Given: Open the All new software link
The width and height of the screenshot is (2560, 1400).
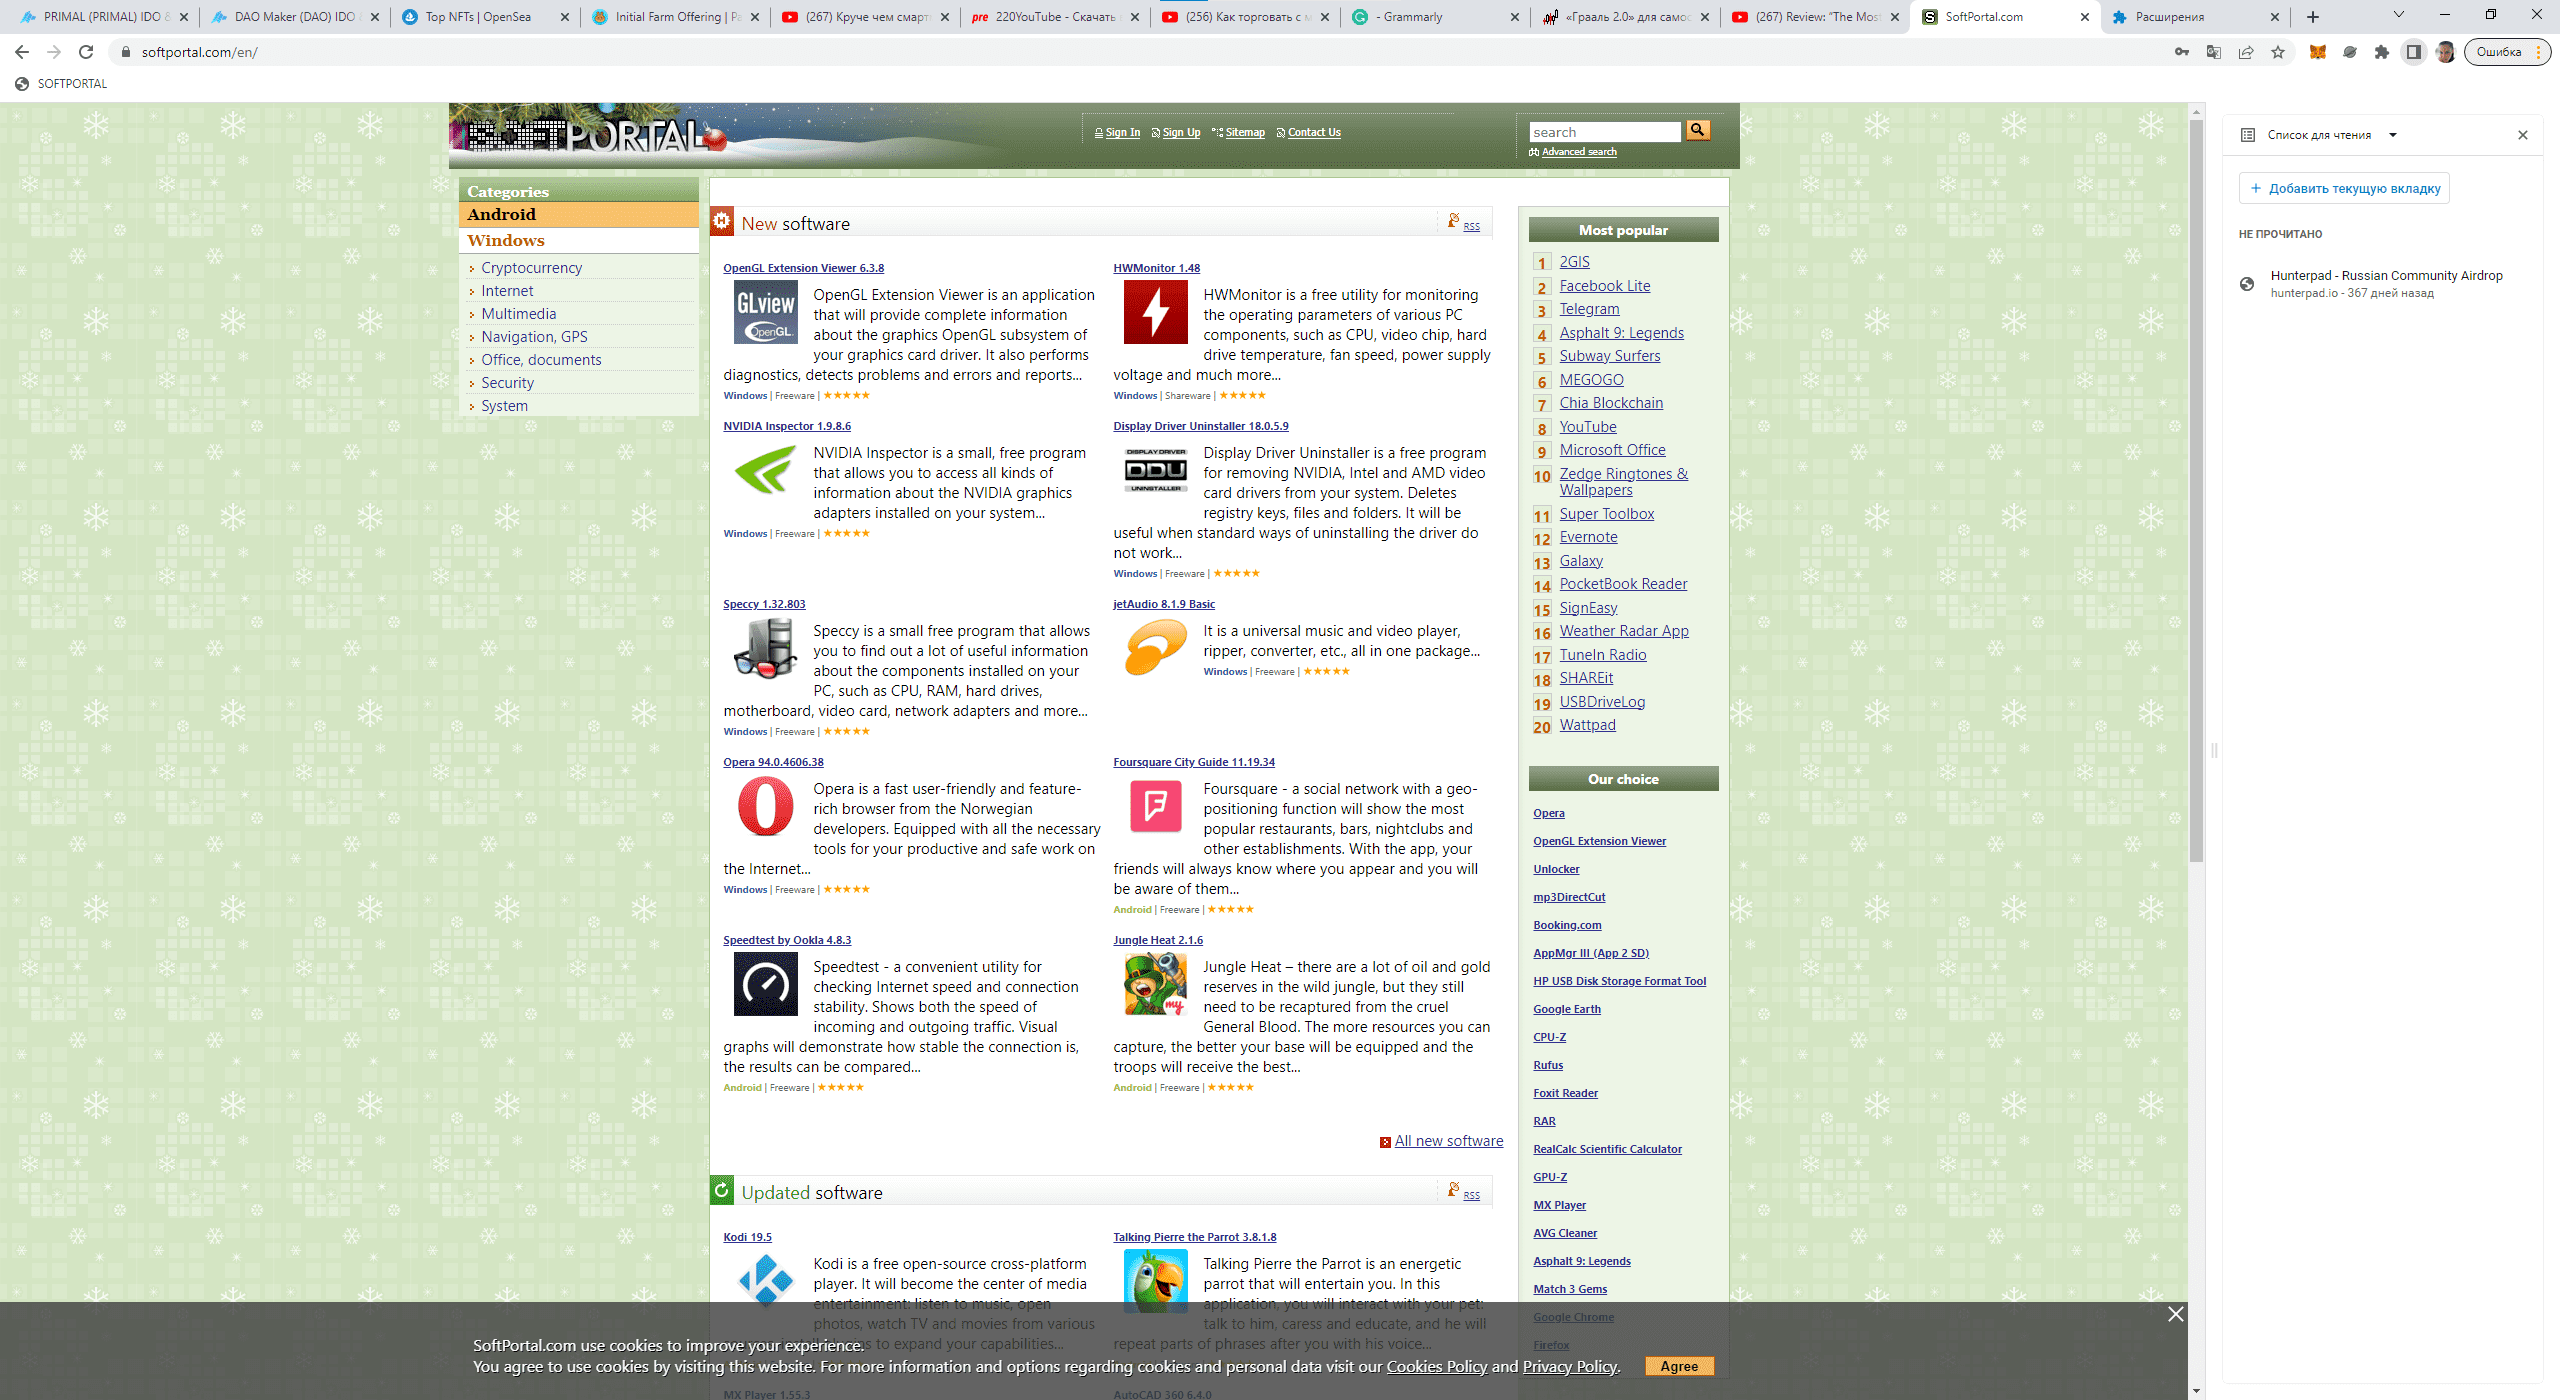Looking at the screenshot, I should [1448, 1141].
